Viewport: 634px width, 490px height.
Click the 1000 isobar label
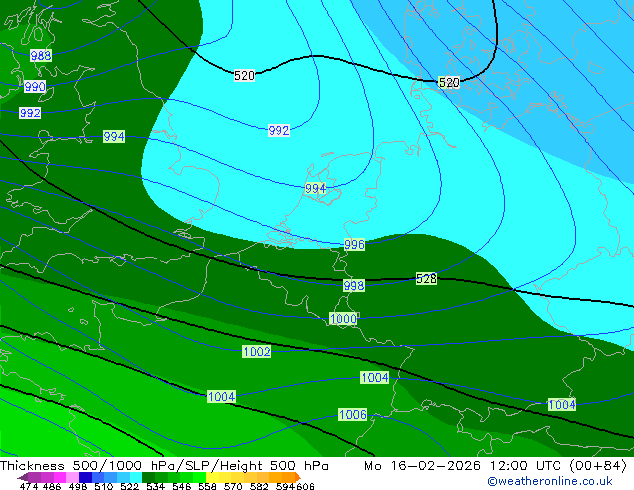[343, 319]
